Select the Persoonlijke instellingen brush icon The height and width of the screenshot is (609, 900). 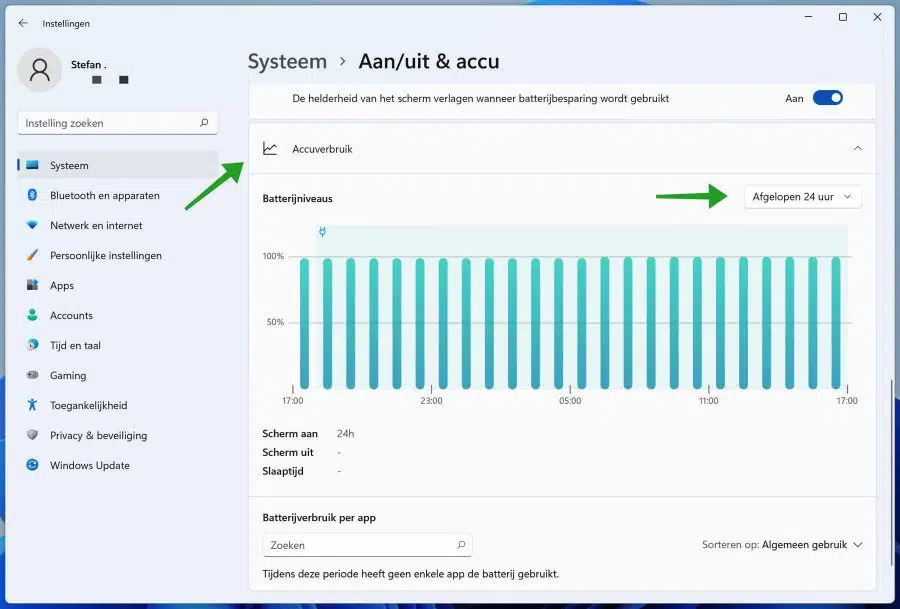tap(32, 255)
